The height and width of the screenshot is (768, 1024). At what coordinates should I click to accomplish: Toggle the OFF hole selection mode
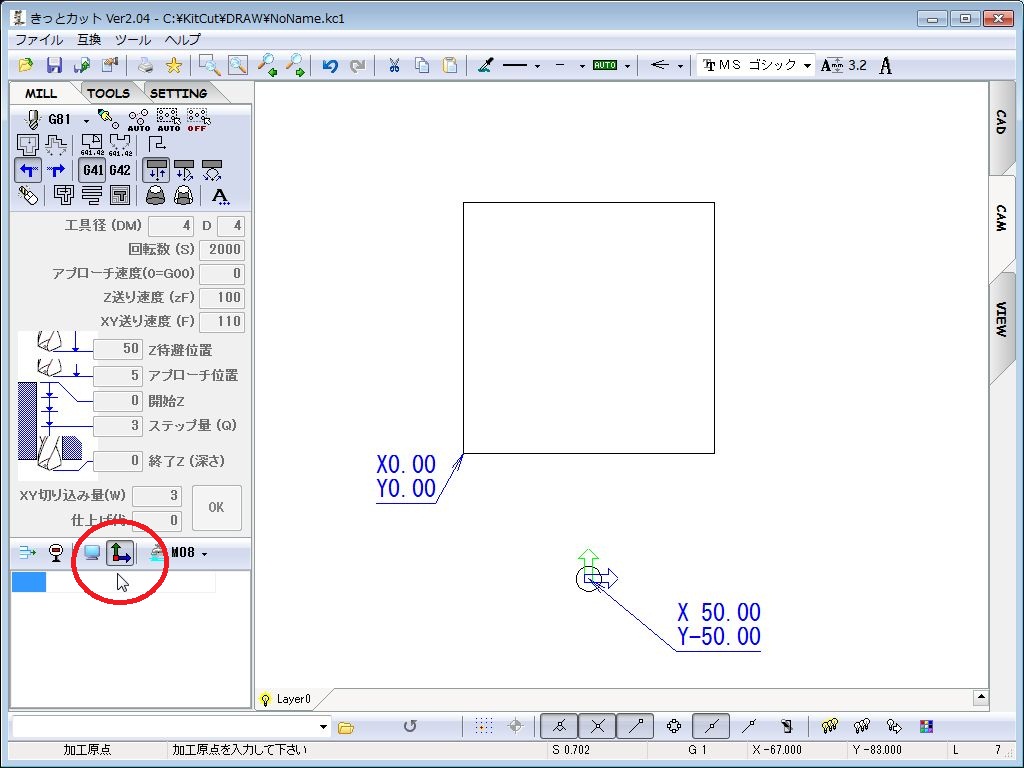tap(198, 120)
